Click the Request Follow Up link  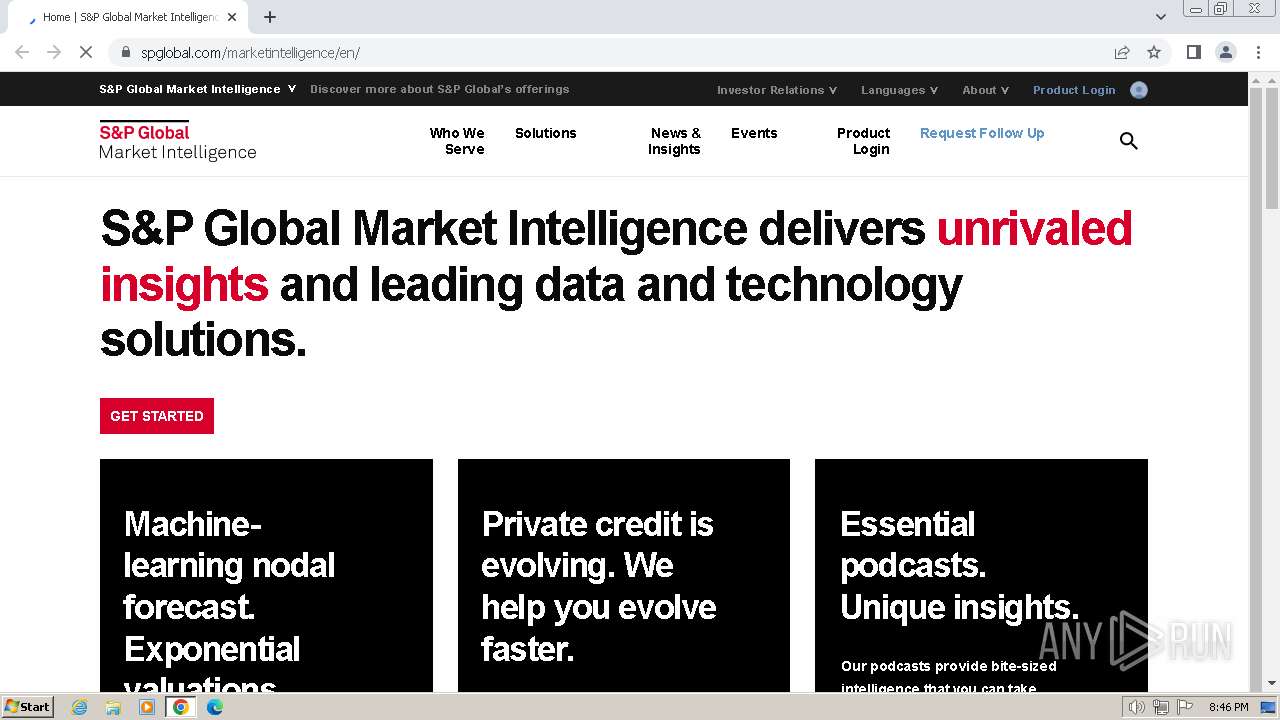(x=982, y=133)
